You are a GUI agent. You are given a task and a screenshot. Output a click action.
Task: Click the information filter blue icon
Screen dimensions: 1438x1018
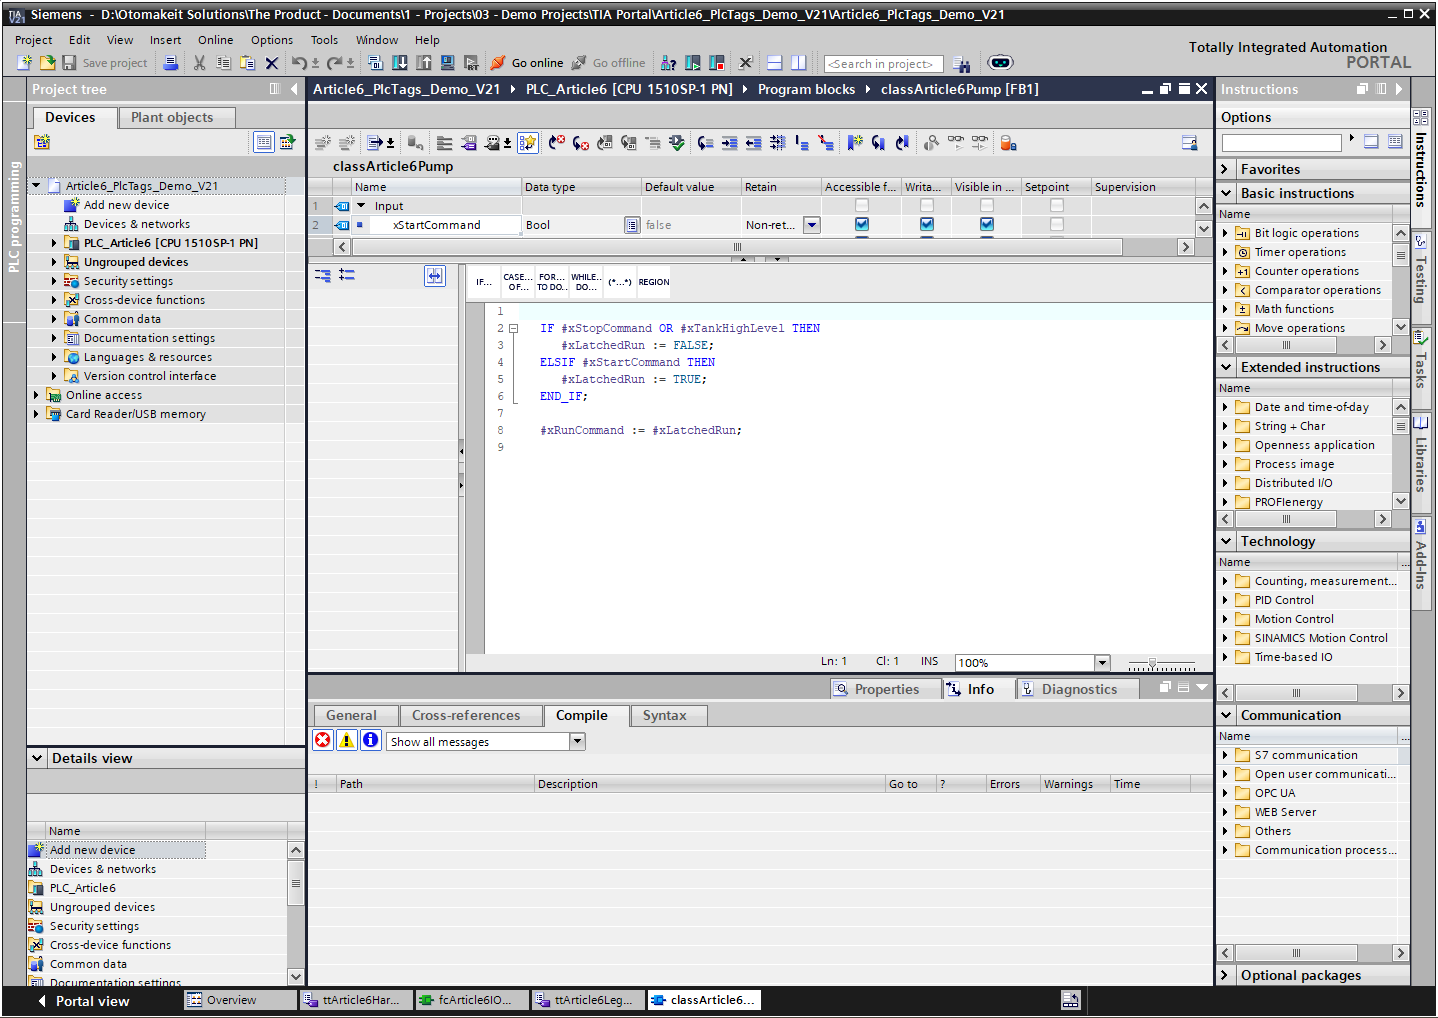[371, 740]
